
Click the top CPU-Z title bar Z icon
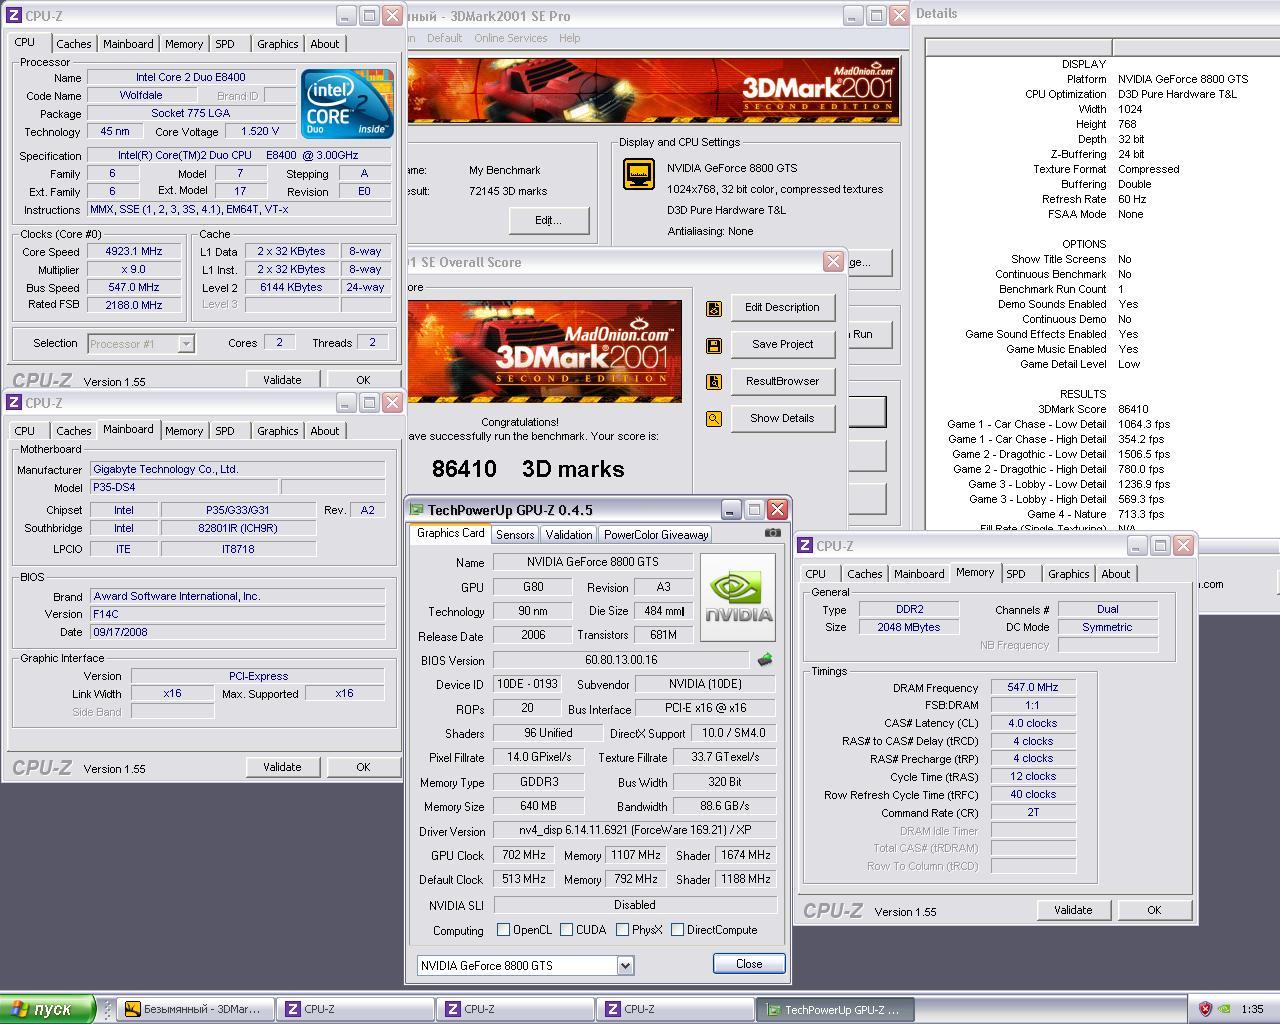click(14, 16)
